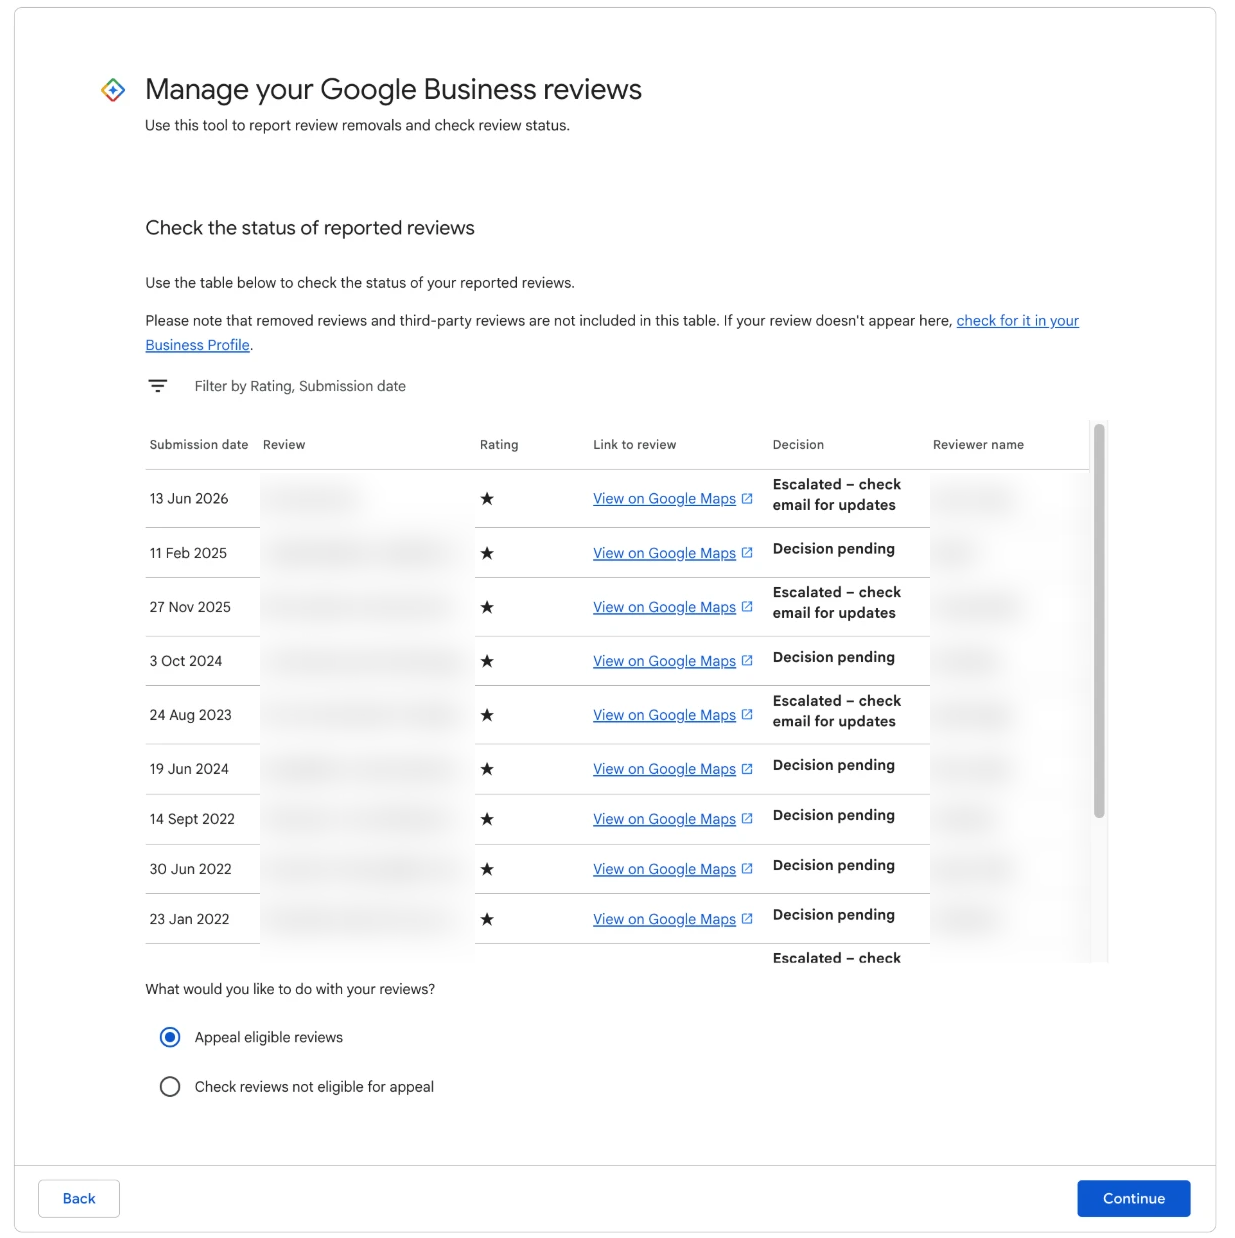Click the Submission date column header
This screenshot has height=1238, width=1235.
click(199, 445)
